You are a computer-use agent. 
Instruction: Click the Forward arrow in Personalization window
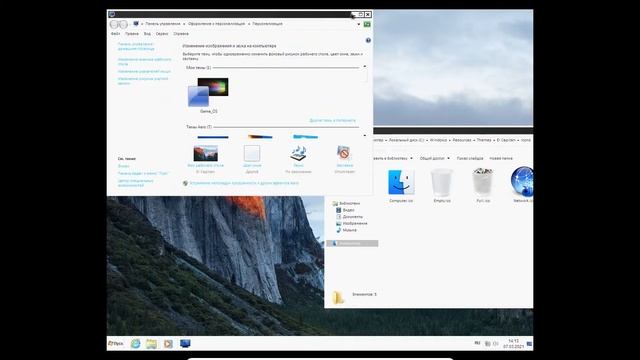click(x=123, y=24)
